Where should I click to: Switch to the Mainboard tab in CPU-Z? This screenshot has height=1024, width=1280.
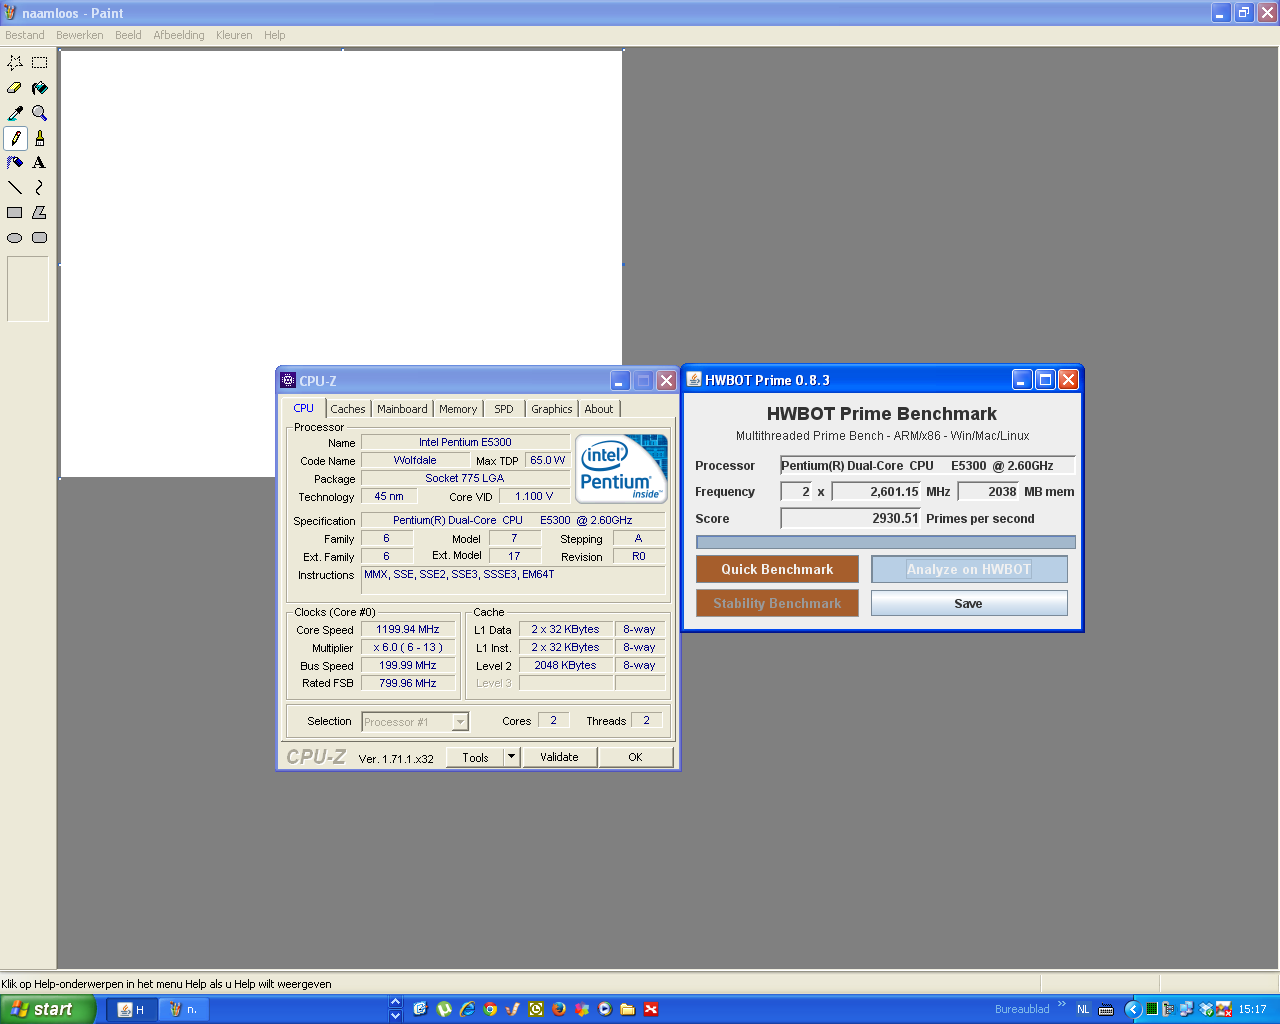[x=402, y=409]
